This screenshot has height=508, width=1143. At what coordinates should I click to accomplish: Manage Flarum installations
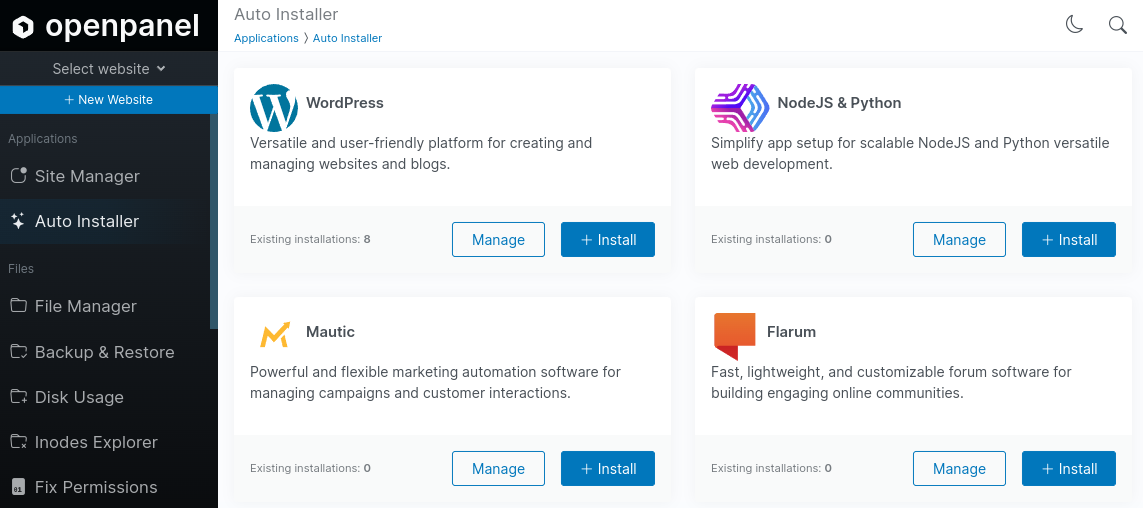click(x=959, y=469)
